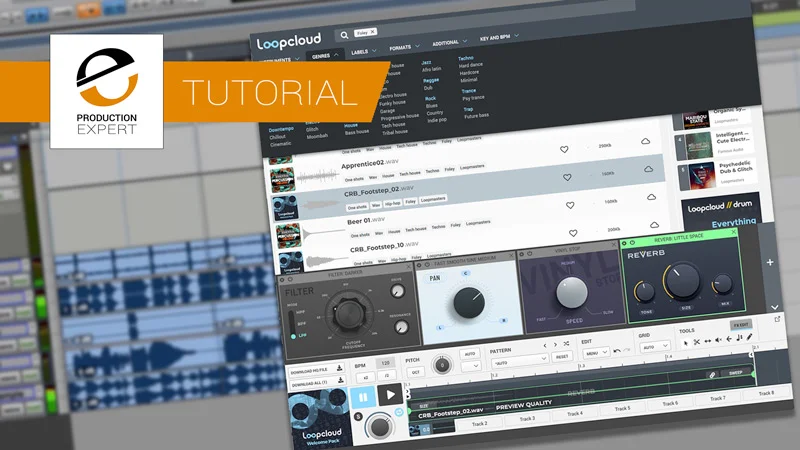Click the shuffle pattern icon

(x=566, y=344)
